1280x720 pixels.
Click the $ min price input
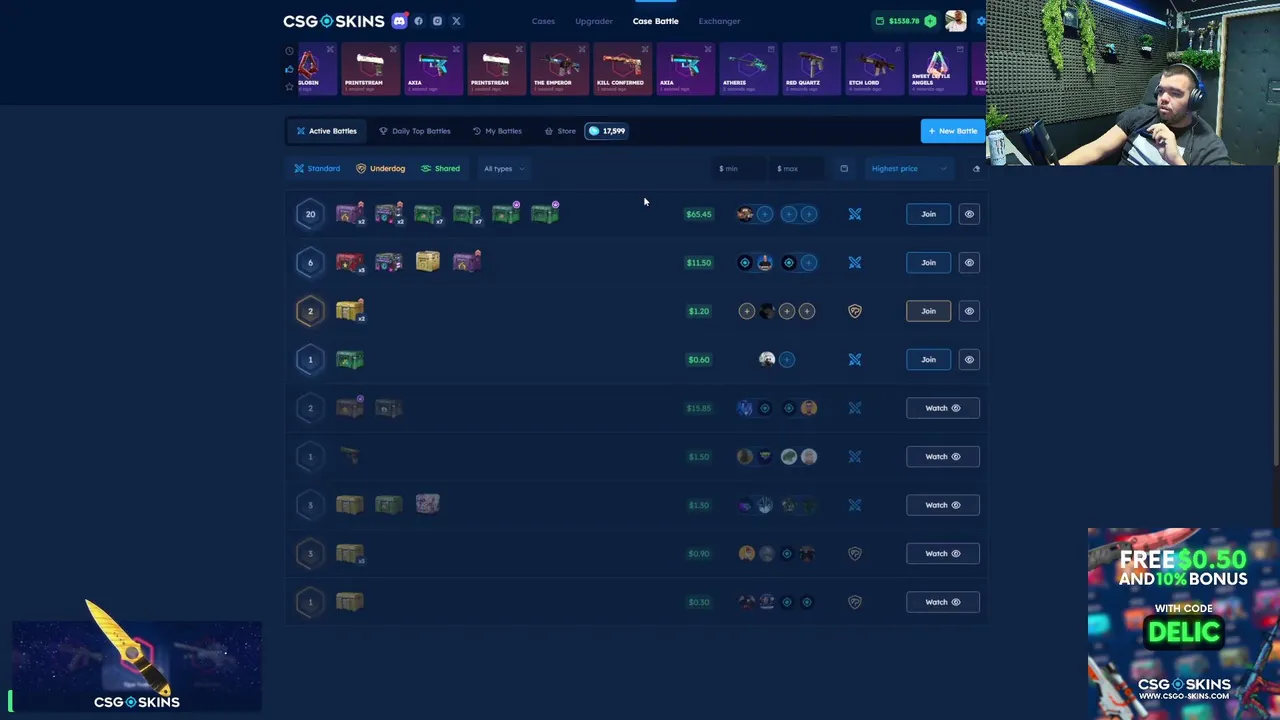[739, 168]
